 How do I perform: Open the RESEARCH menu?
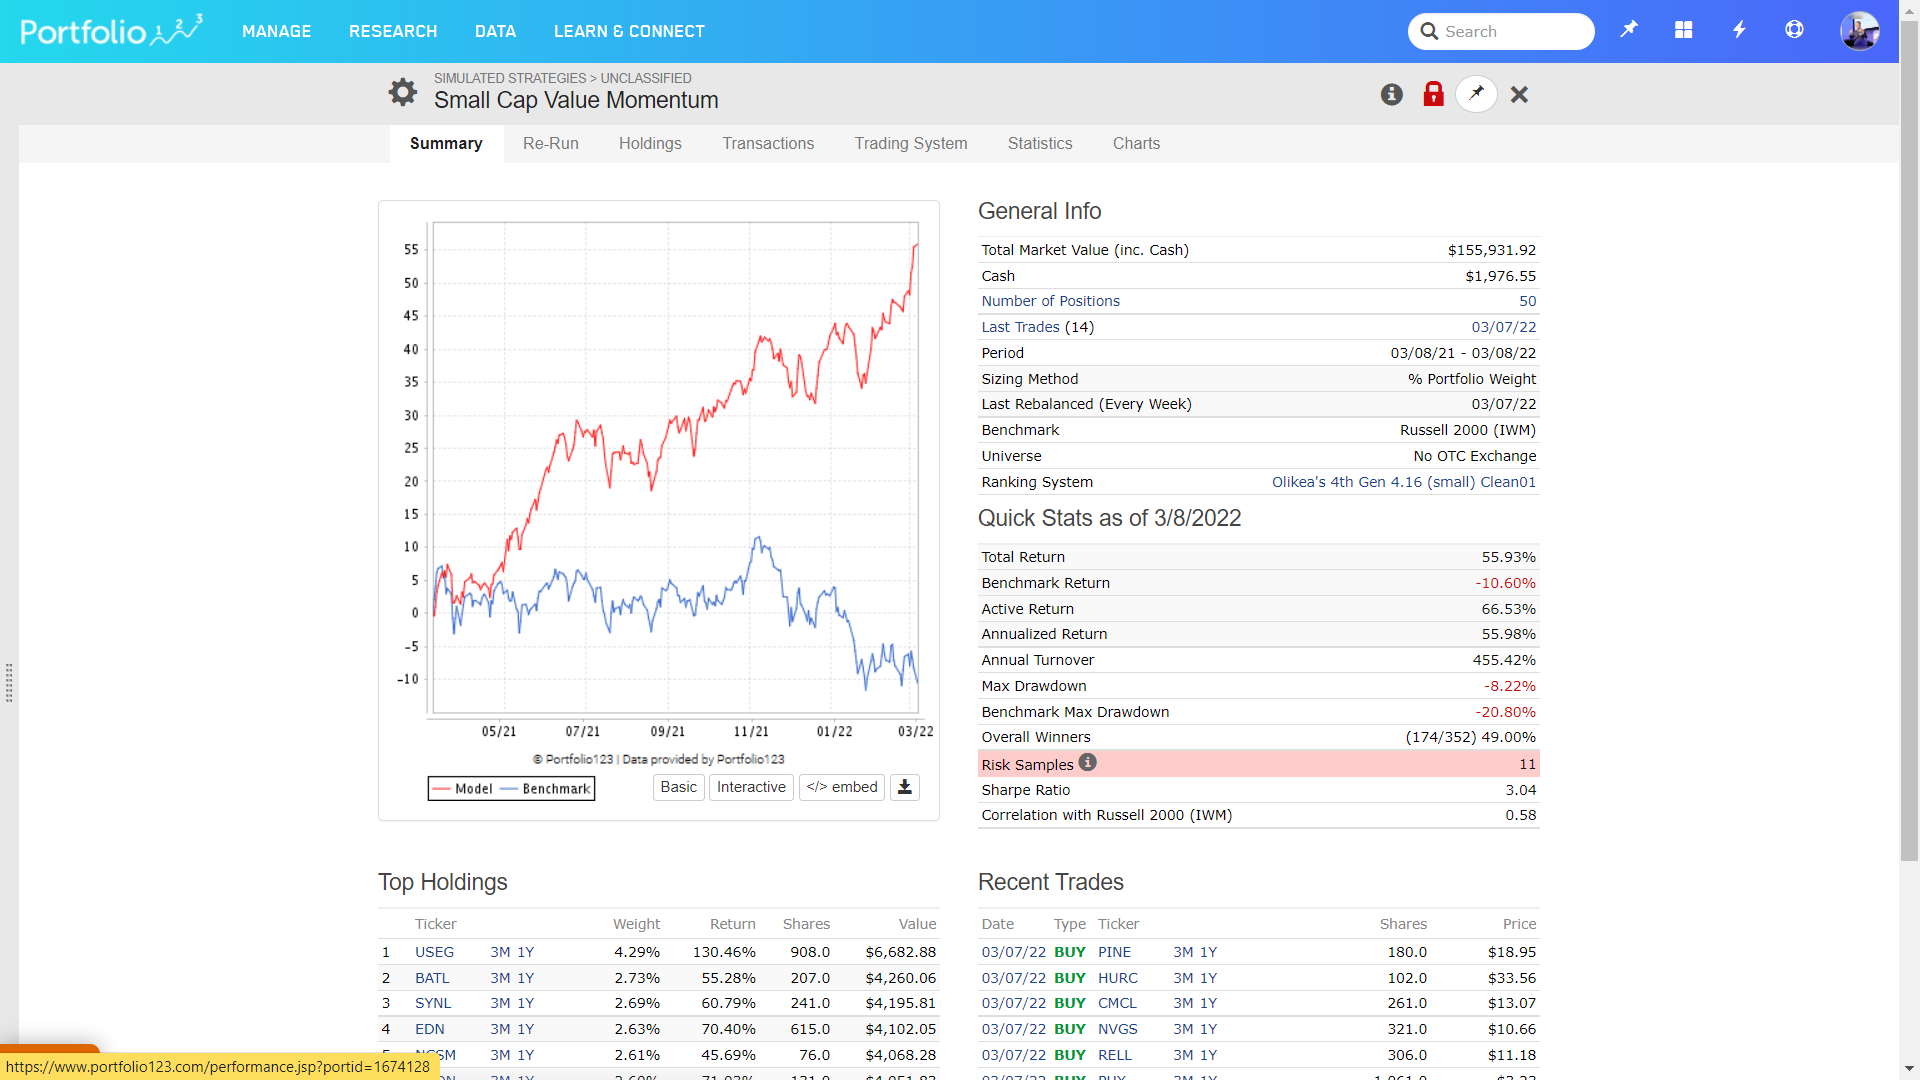tap(393, 31)
